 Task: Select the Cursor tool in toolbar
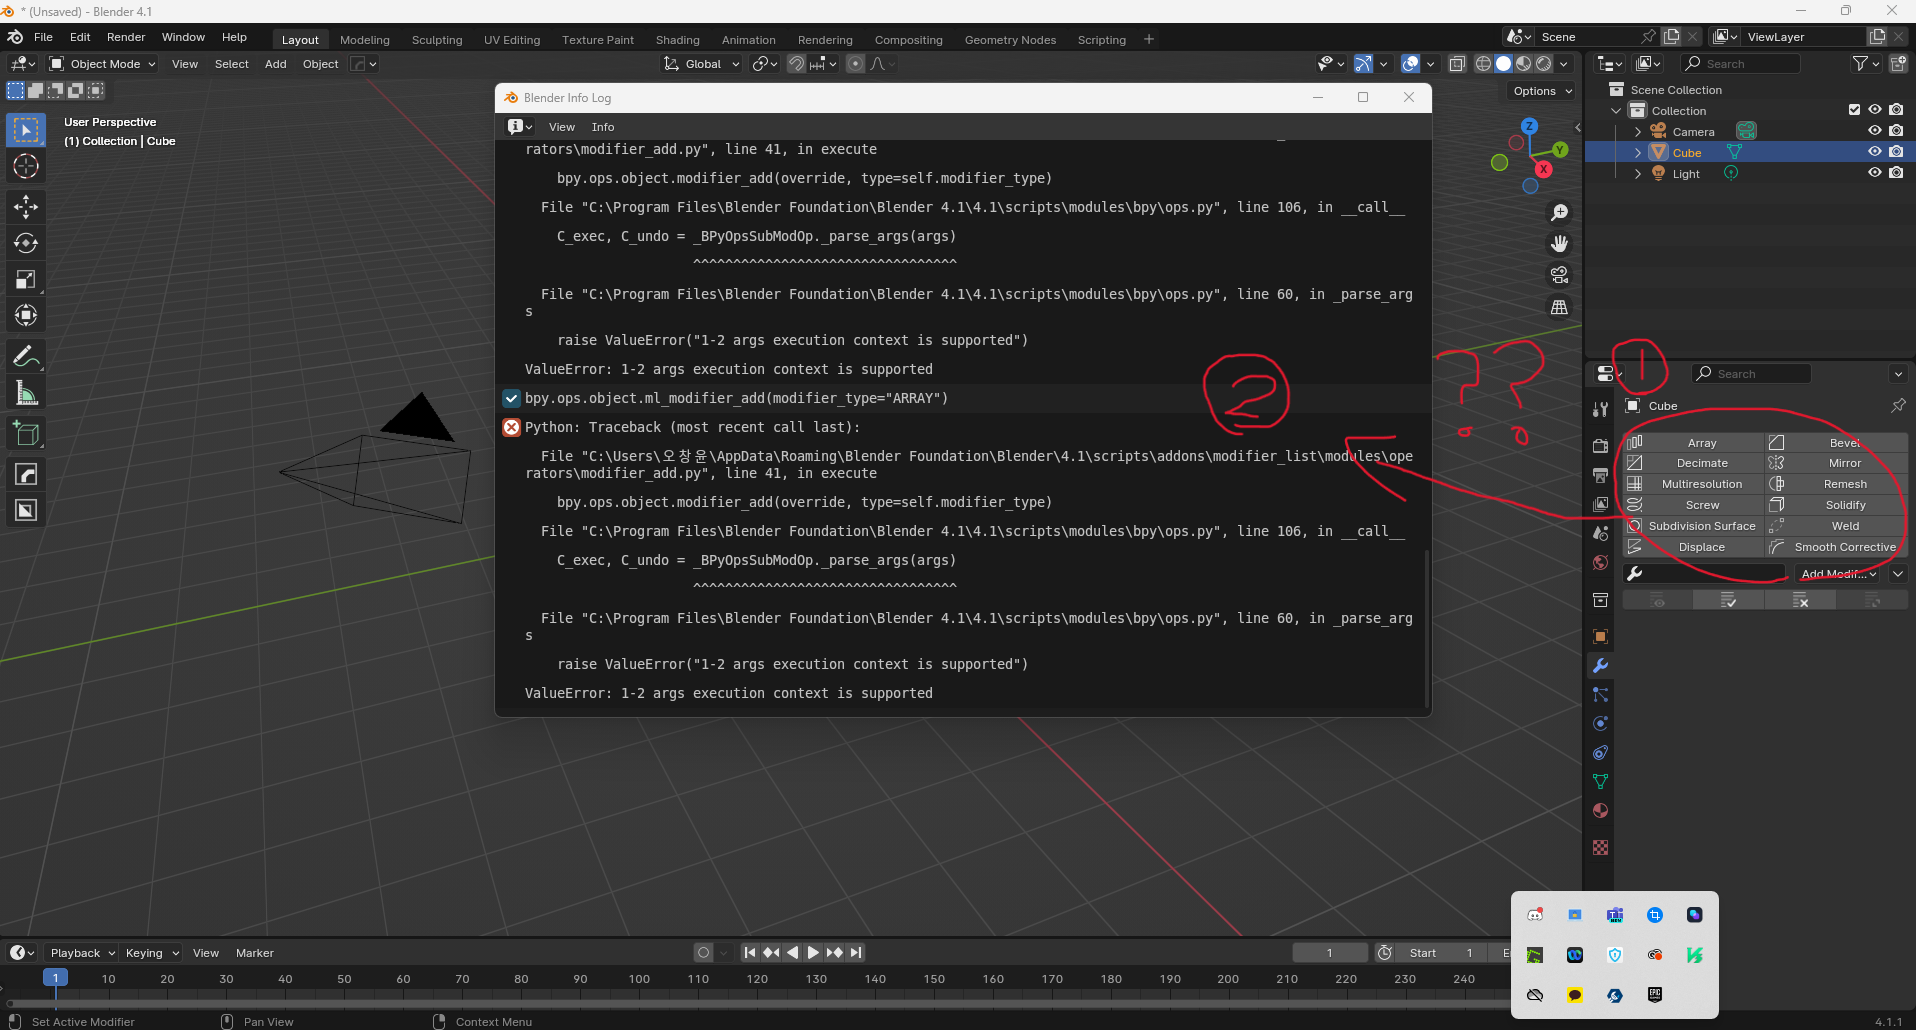(26, 166)
